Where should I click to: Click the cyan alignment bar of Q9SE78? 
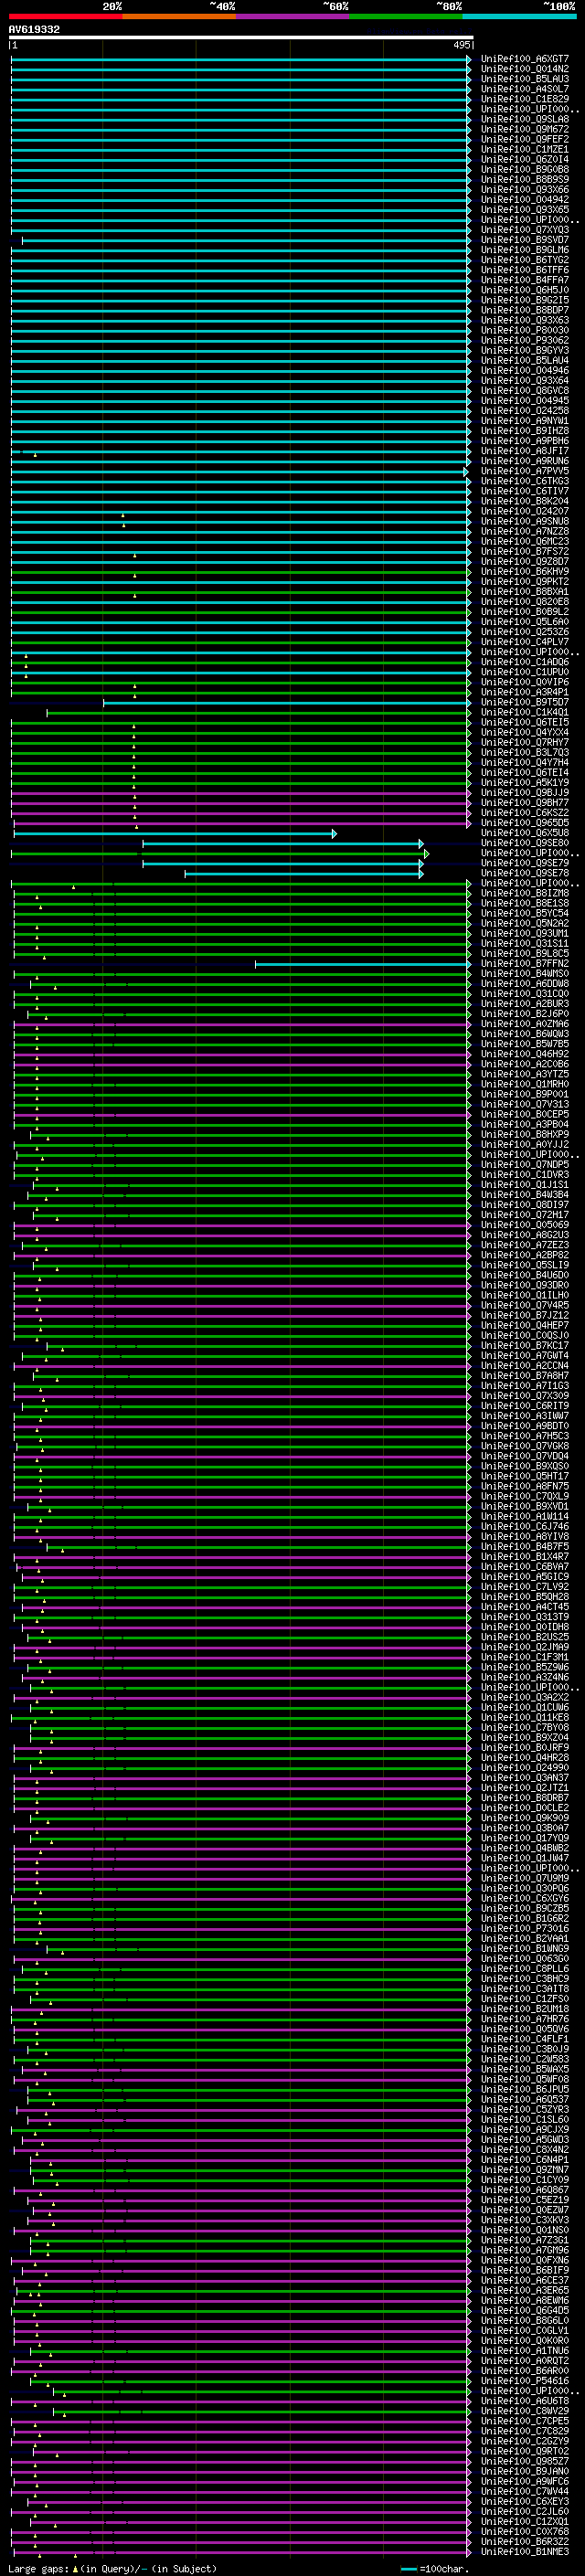[304, 874]
